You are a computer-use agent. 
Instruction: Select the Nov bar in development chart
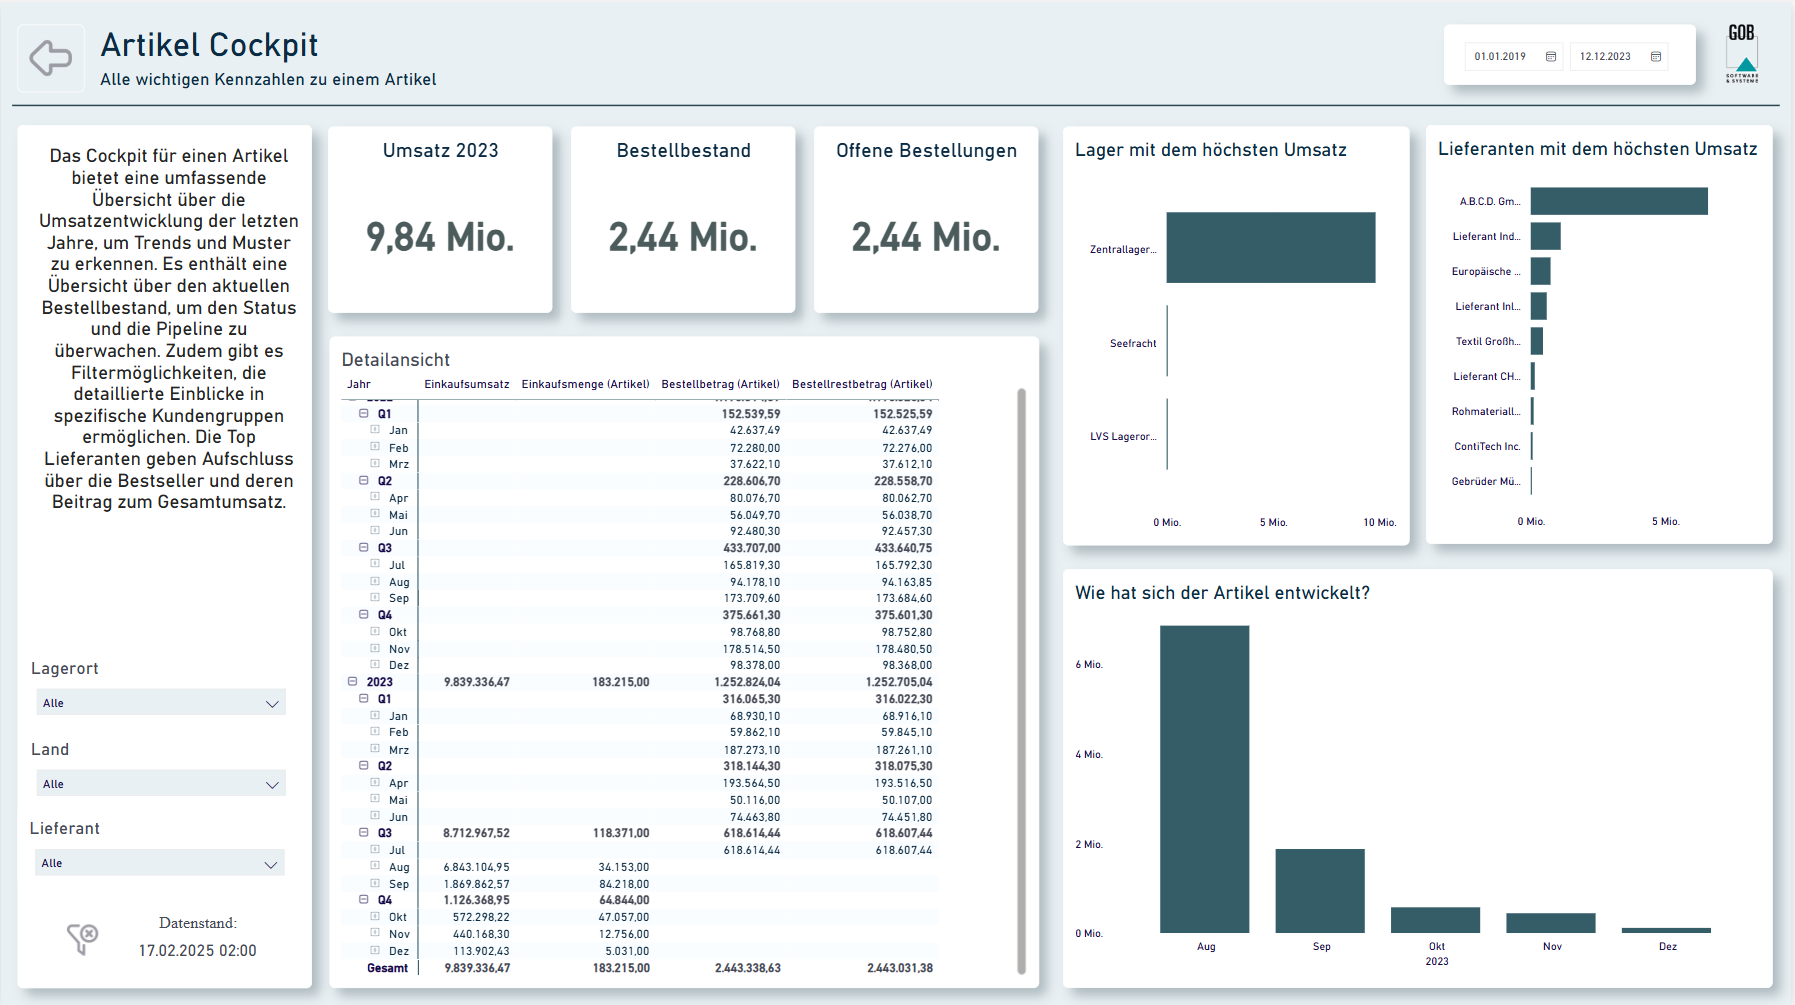1551,923
